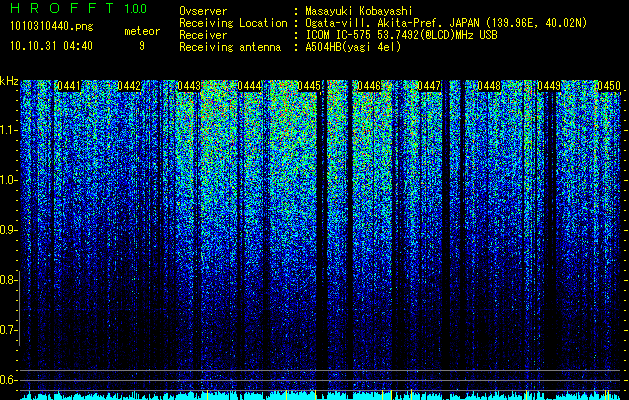629x400 pixels.
Task: Click the meteor count value 9
Action: 142,46
